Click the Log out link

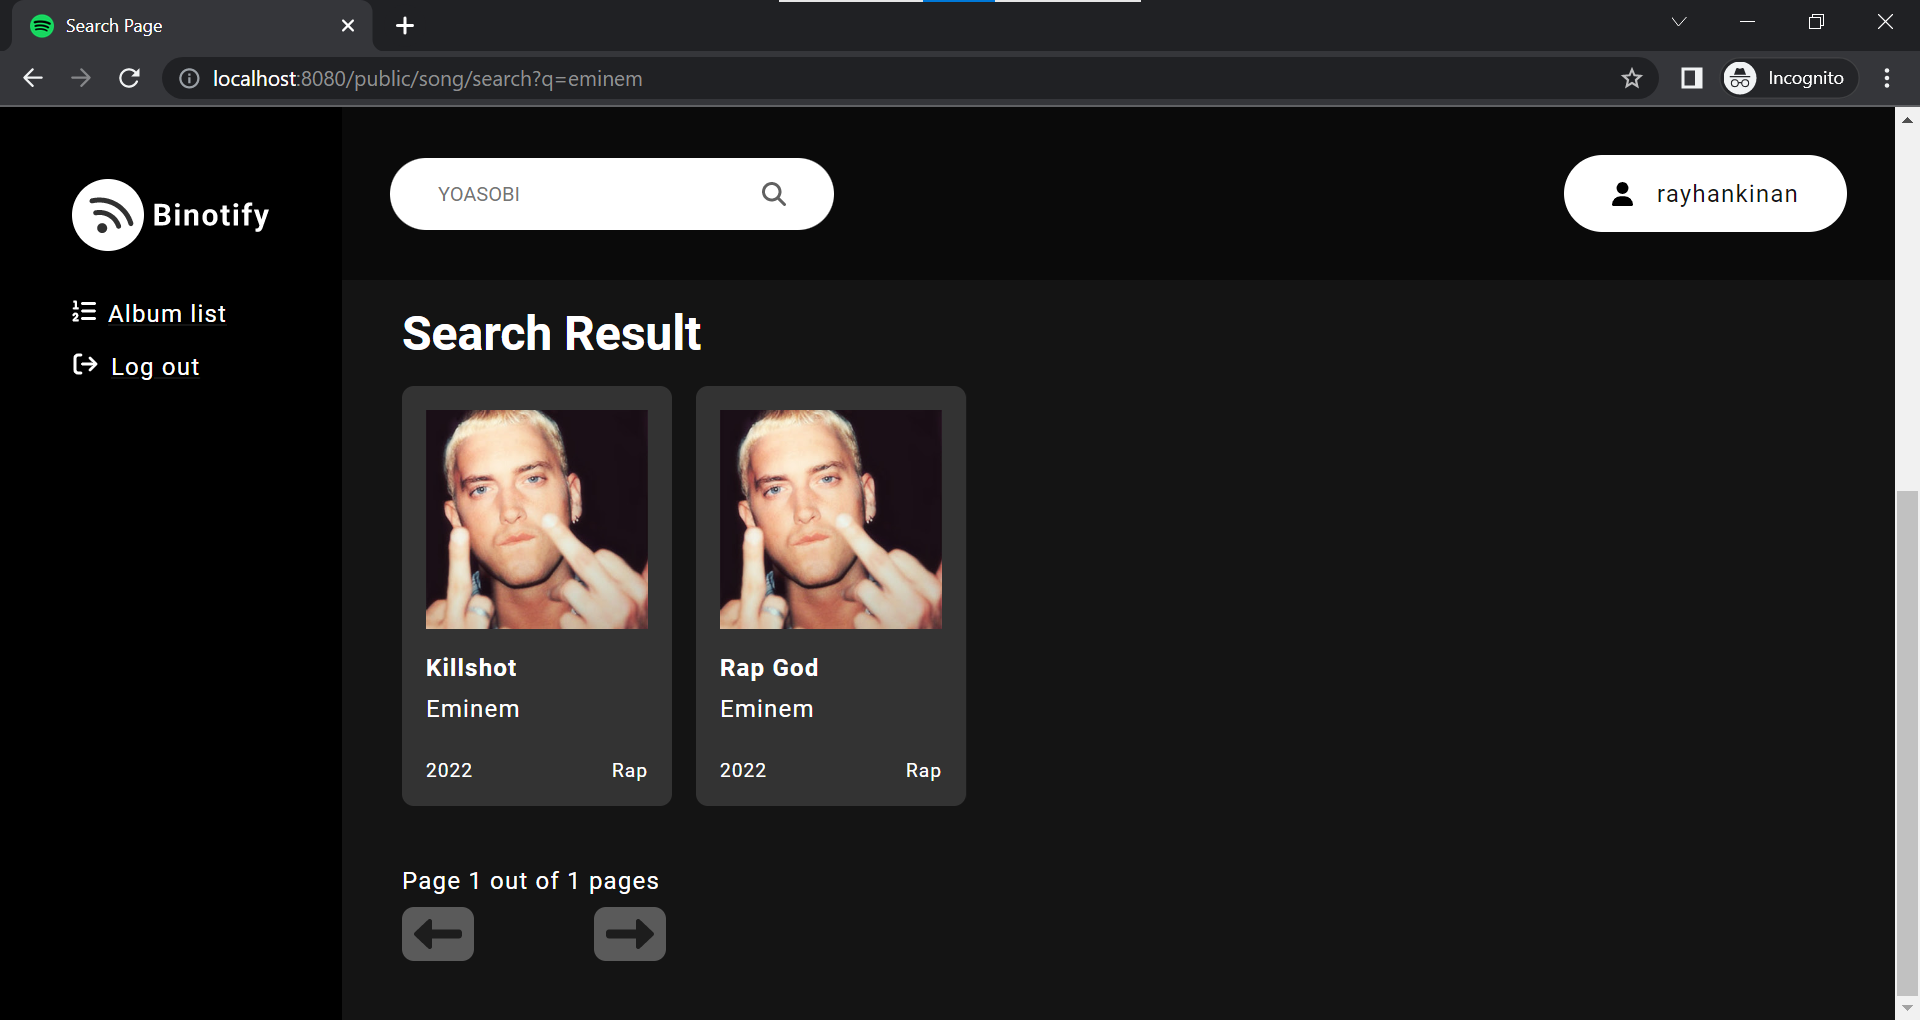click(x=155, y=367)
